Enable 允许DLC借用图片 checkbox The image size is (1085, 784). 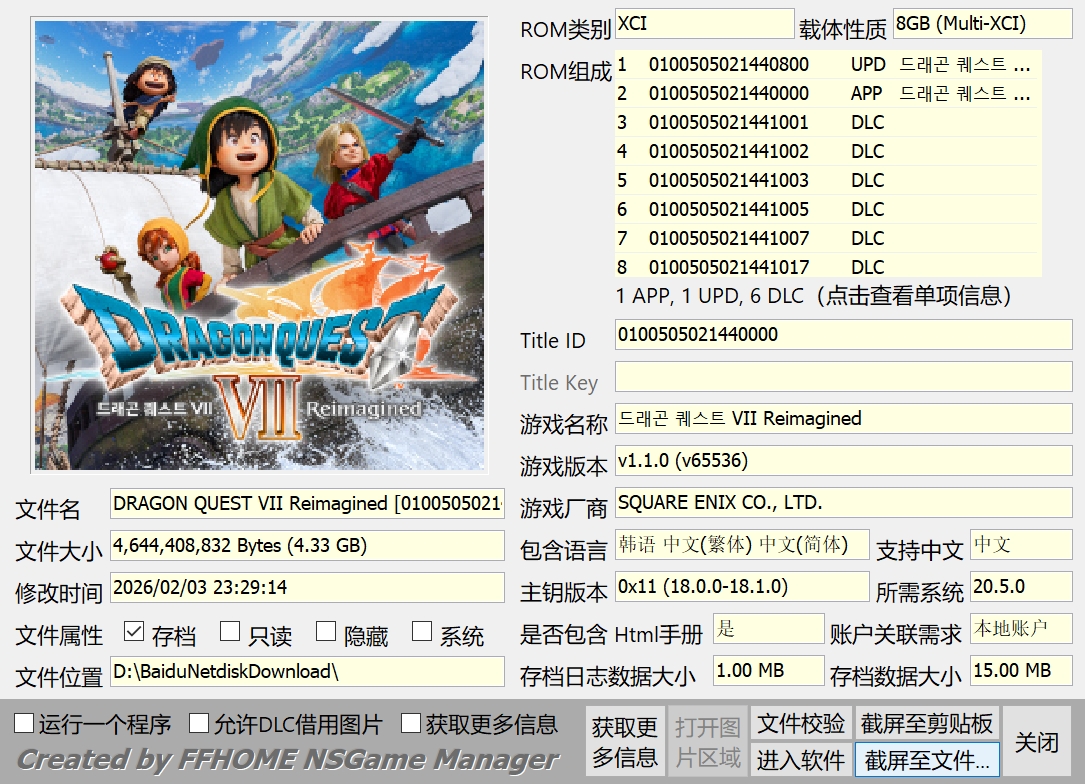[x=200, y=723]
